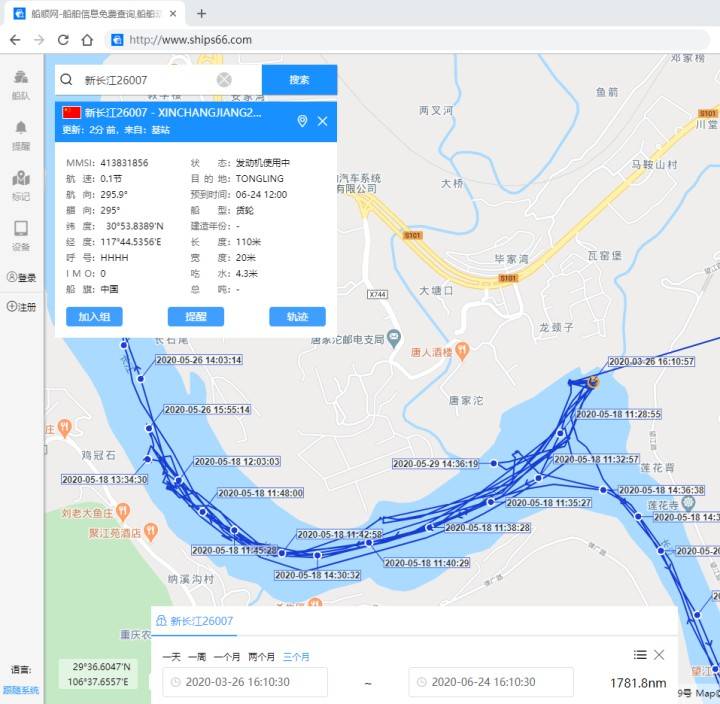Click the 唐家沱邮电支局 map pin
This screenshot has width=720, height=704.
[x=394, y=338]
